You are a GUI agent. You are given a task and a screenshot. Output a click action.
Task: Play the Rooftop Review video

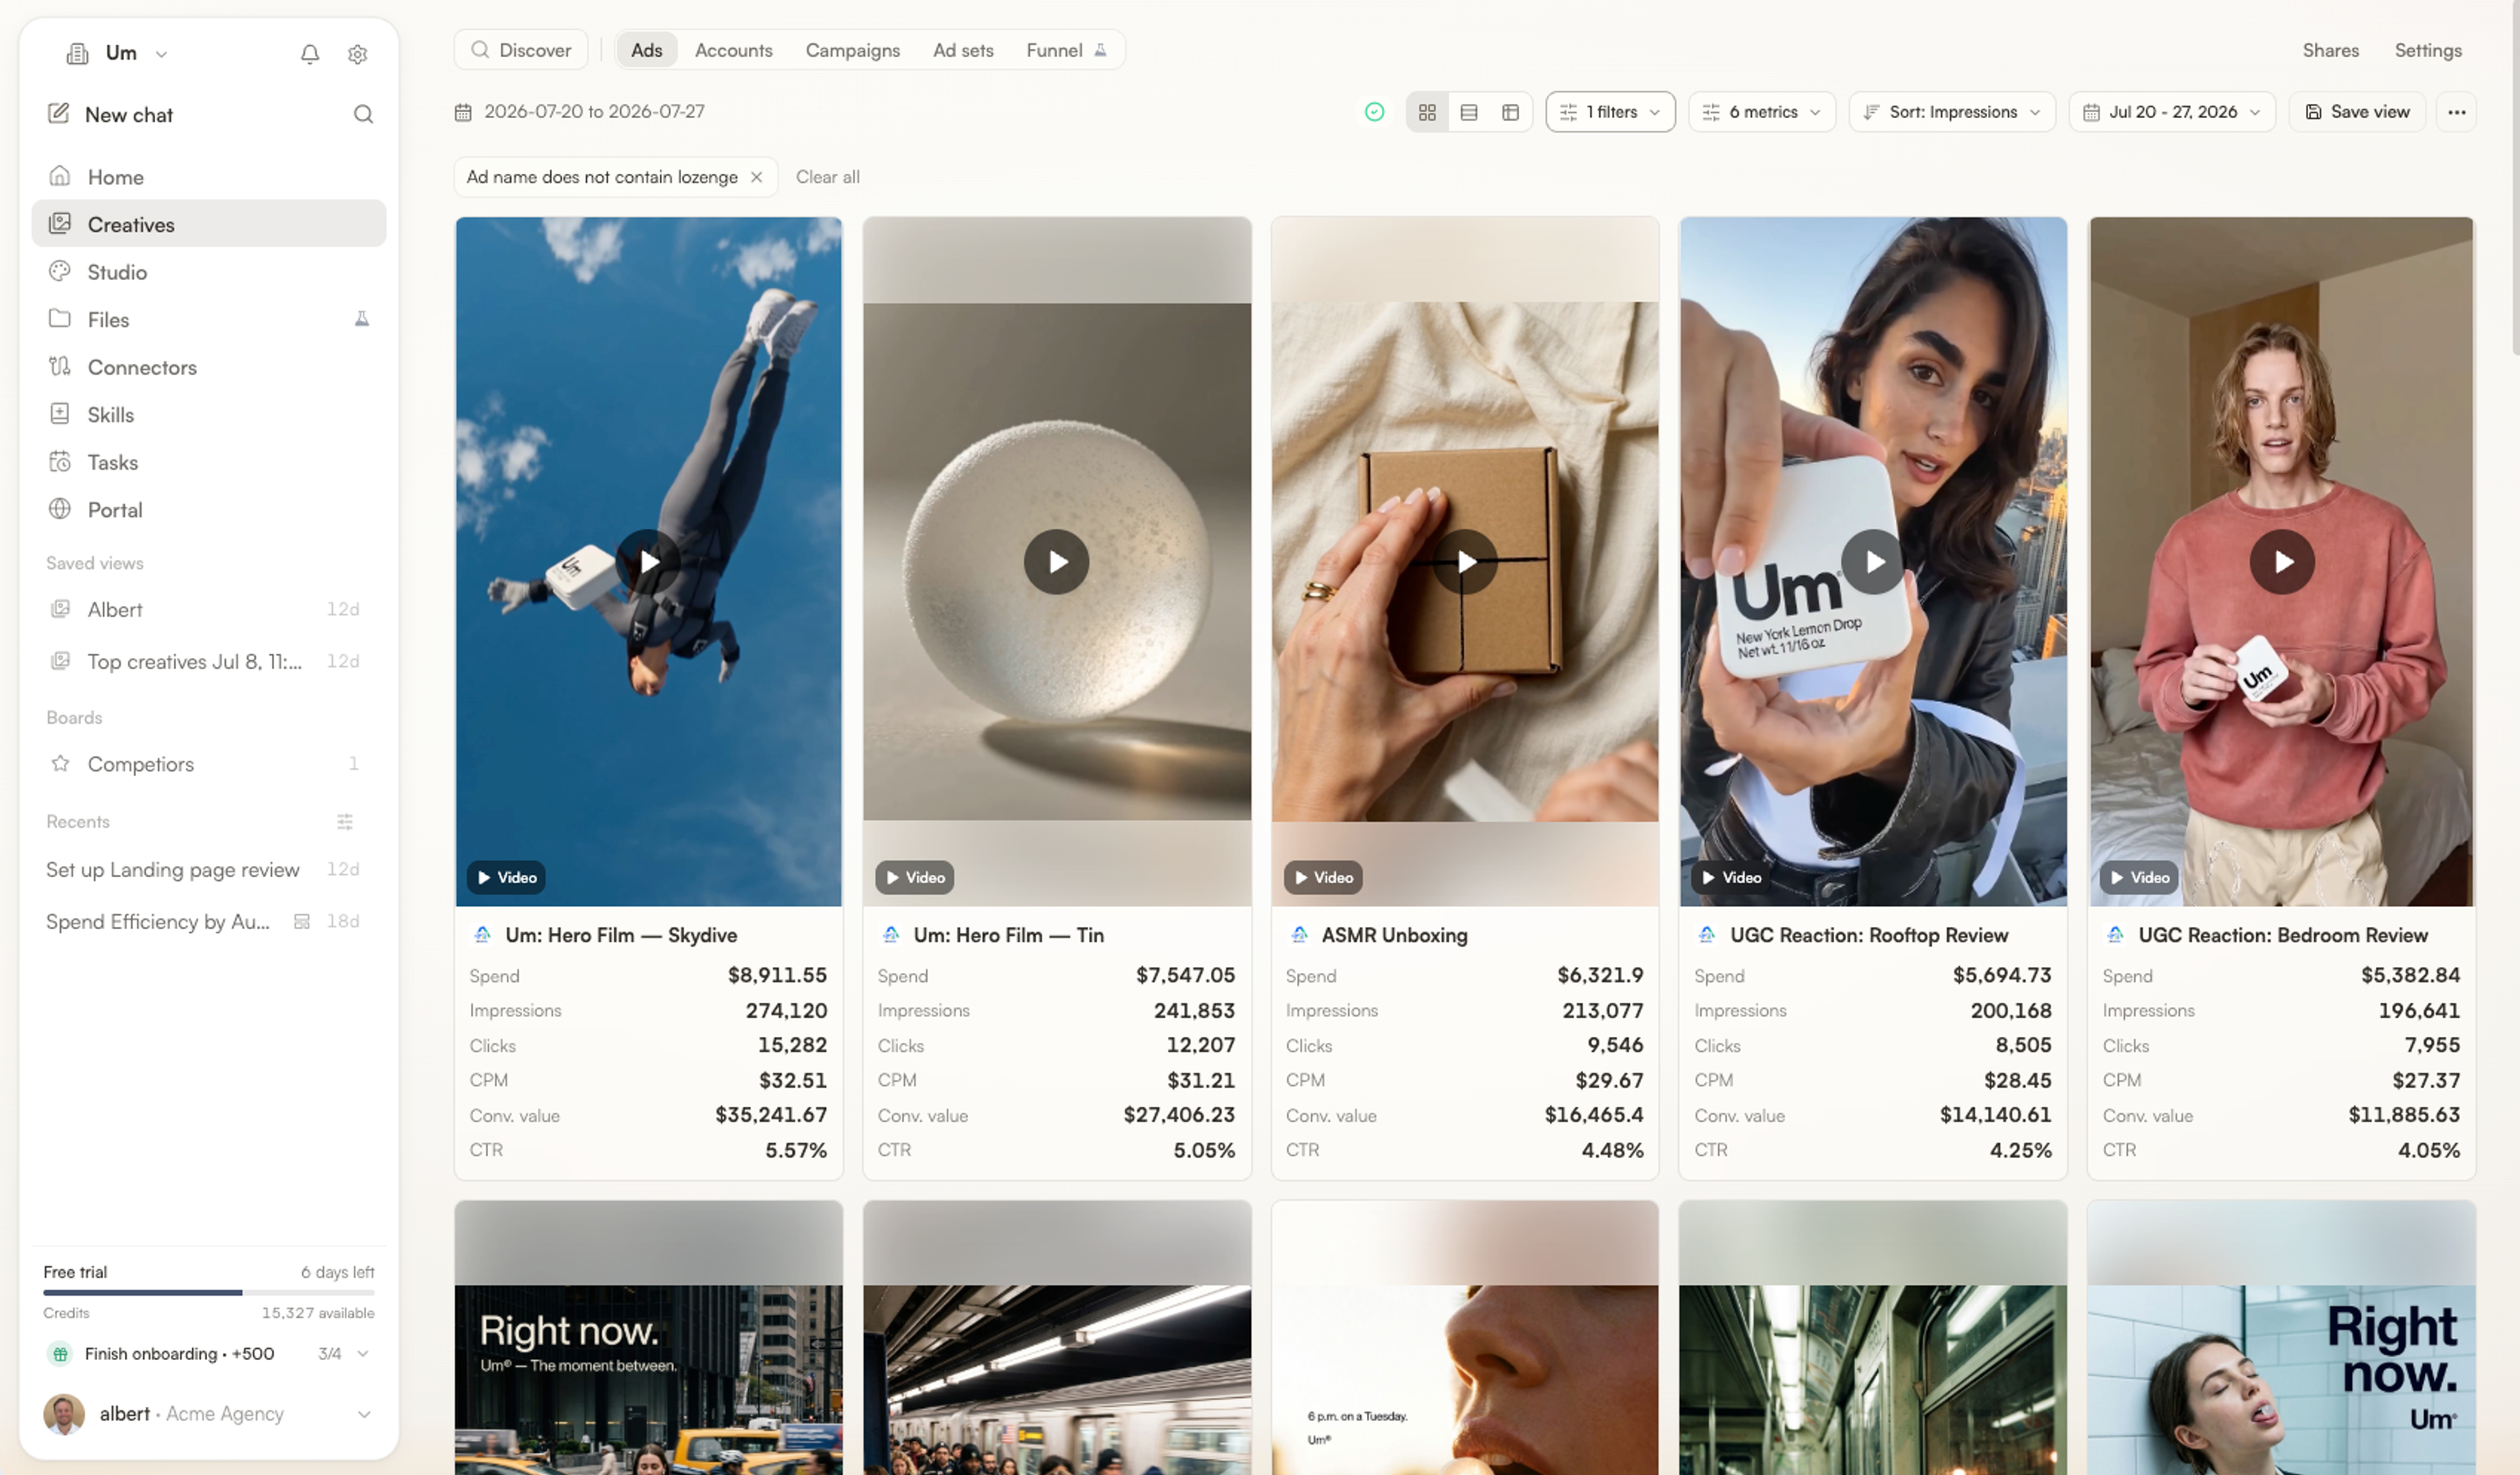pyautogui.click(x=1873, y=562)
